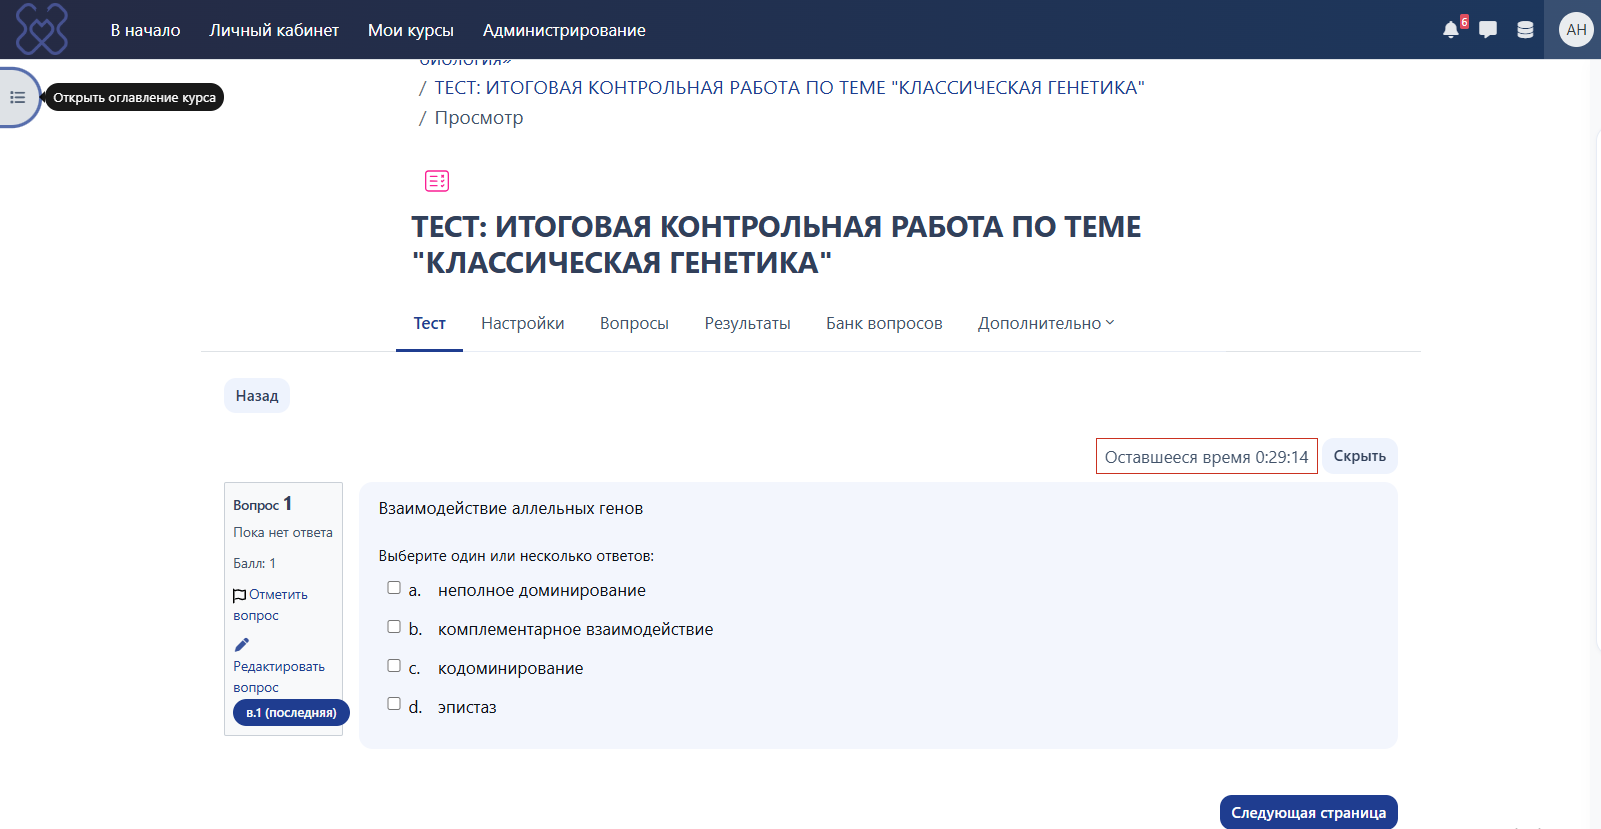This screenshot has width=1601, height=829.
Task: Check answer c. кодоминирование
Action: click(x=394, y=666)
